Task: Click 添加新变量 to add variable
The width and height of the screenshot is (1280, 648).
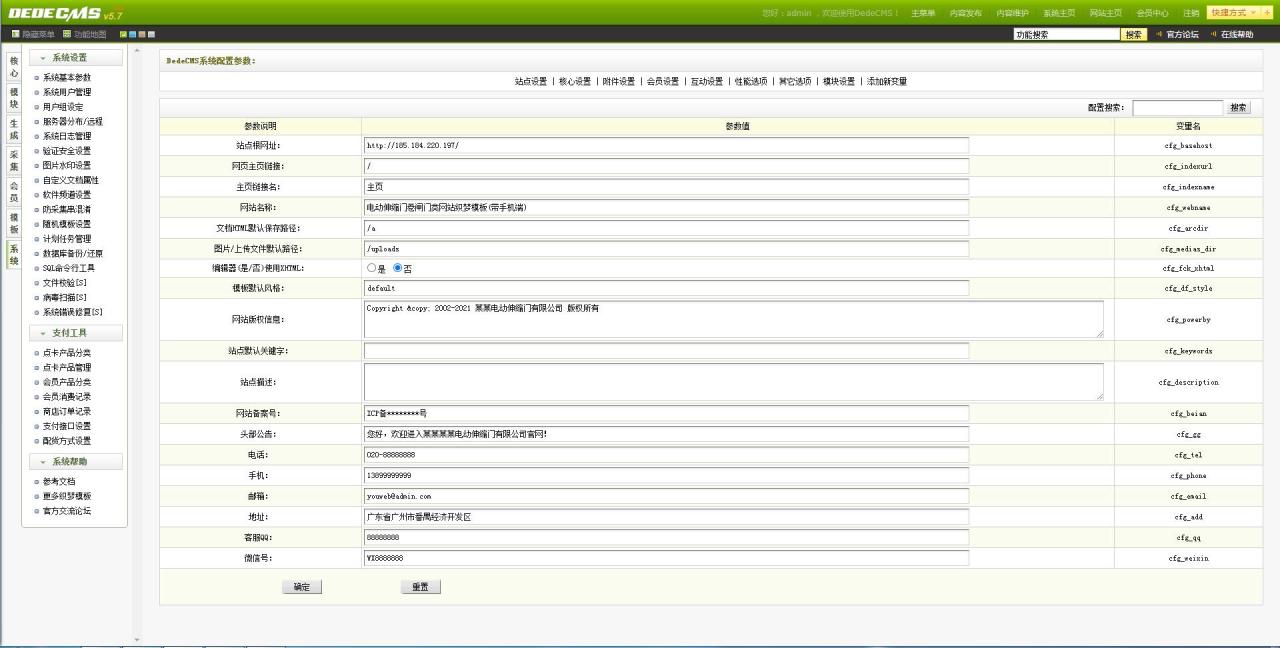Action: [887, 81]
